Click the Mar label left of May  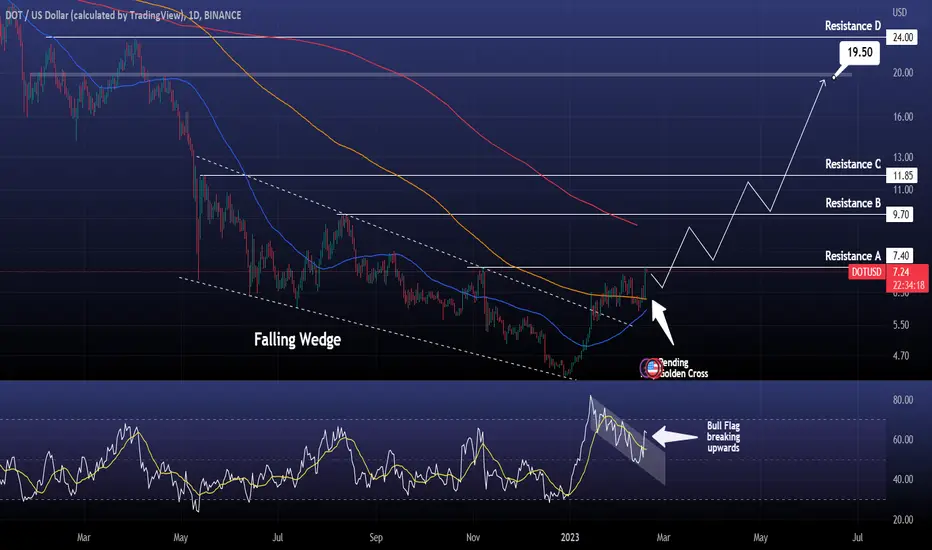(x=84, y=538)
